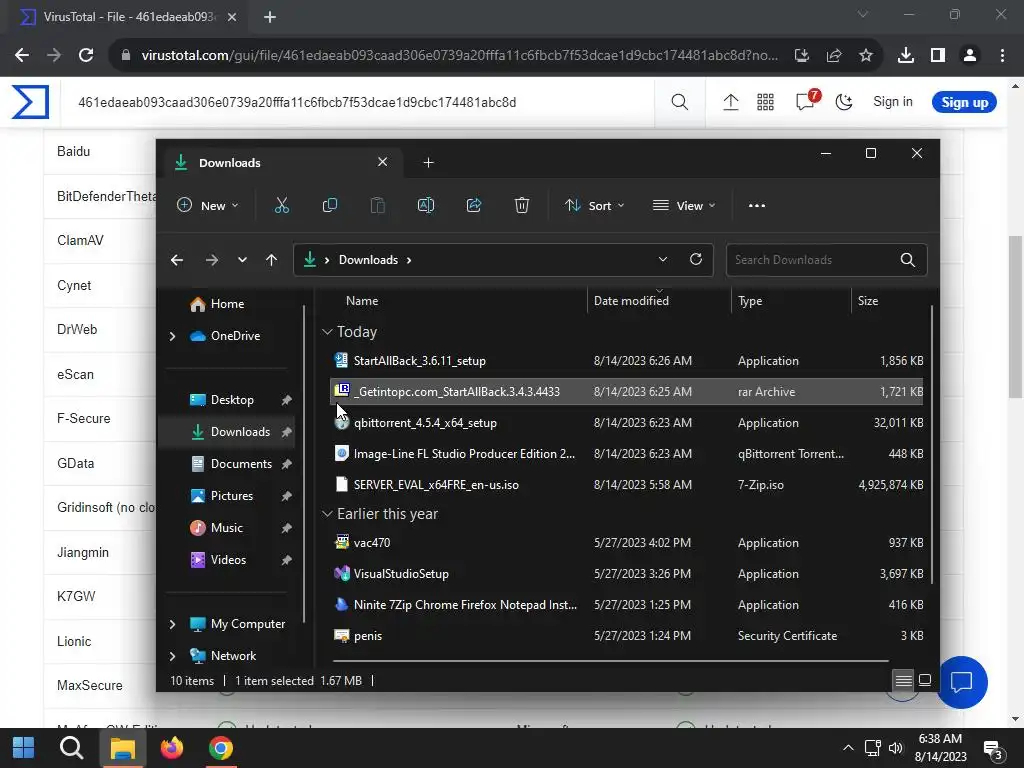Add a new Explorer tab

[428, 163]
